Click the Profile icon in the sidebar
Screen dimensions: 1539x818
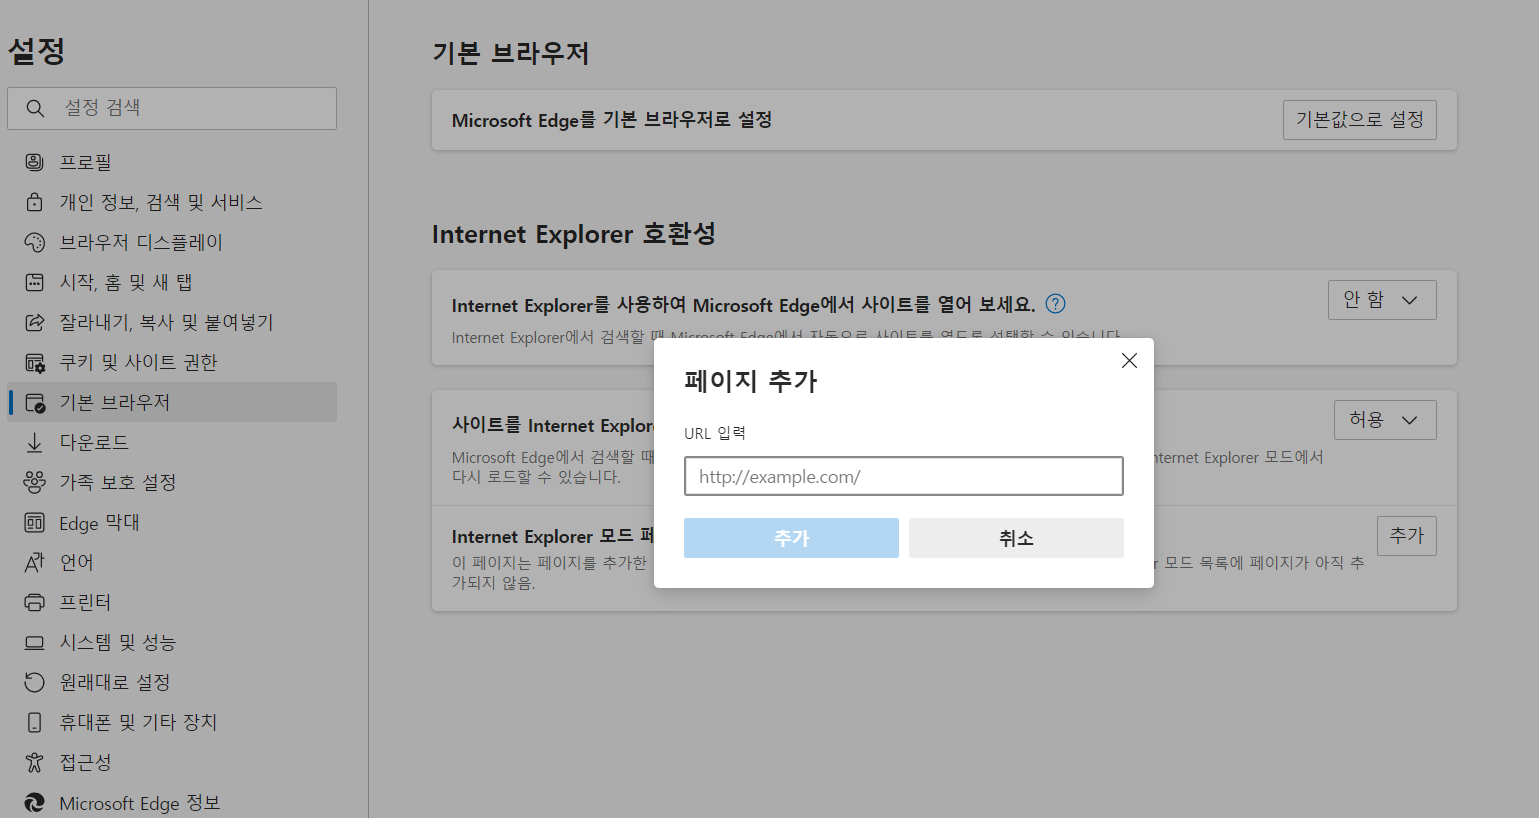34,162
